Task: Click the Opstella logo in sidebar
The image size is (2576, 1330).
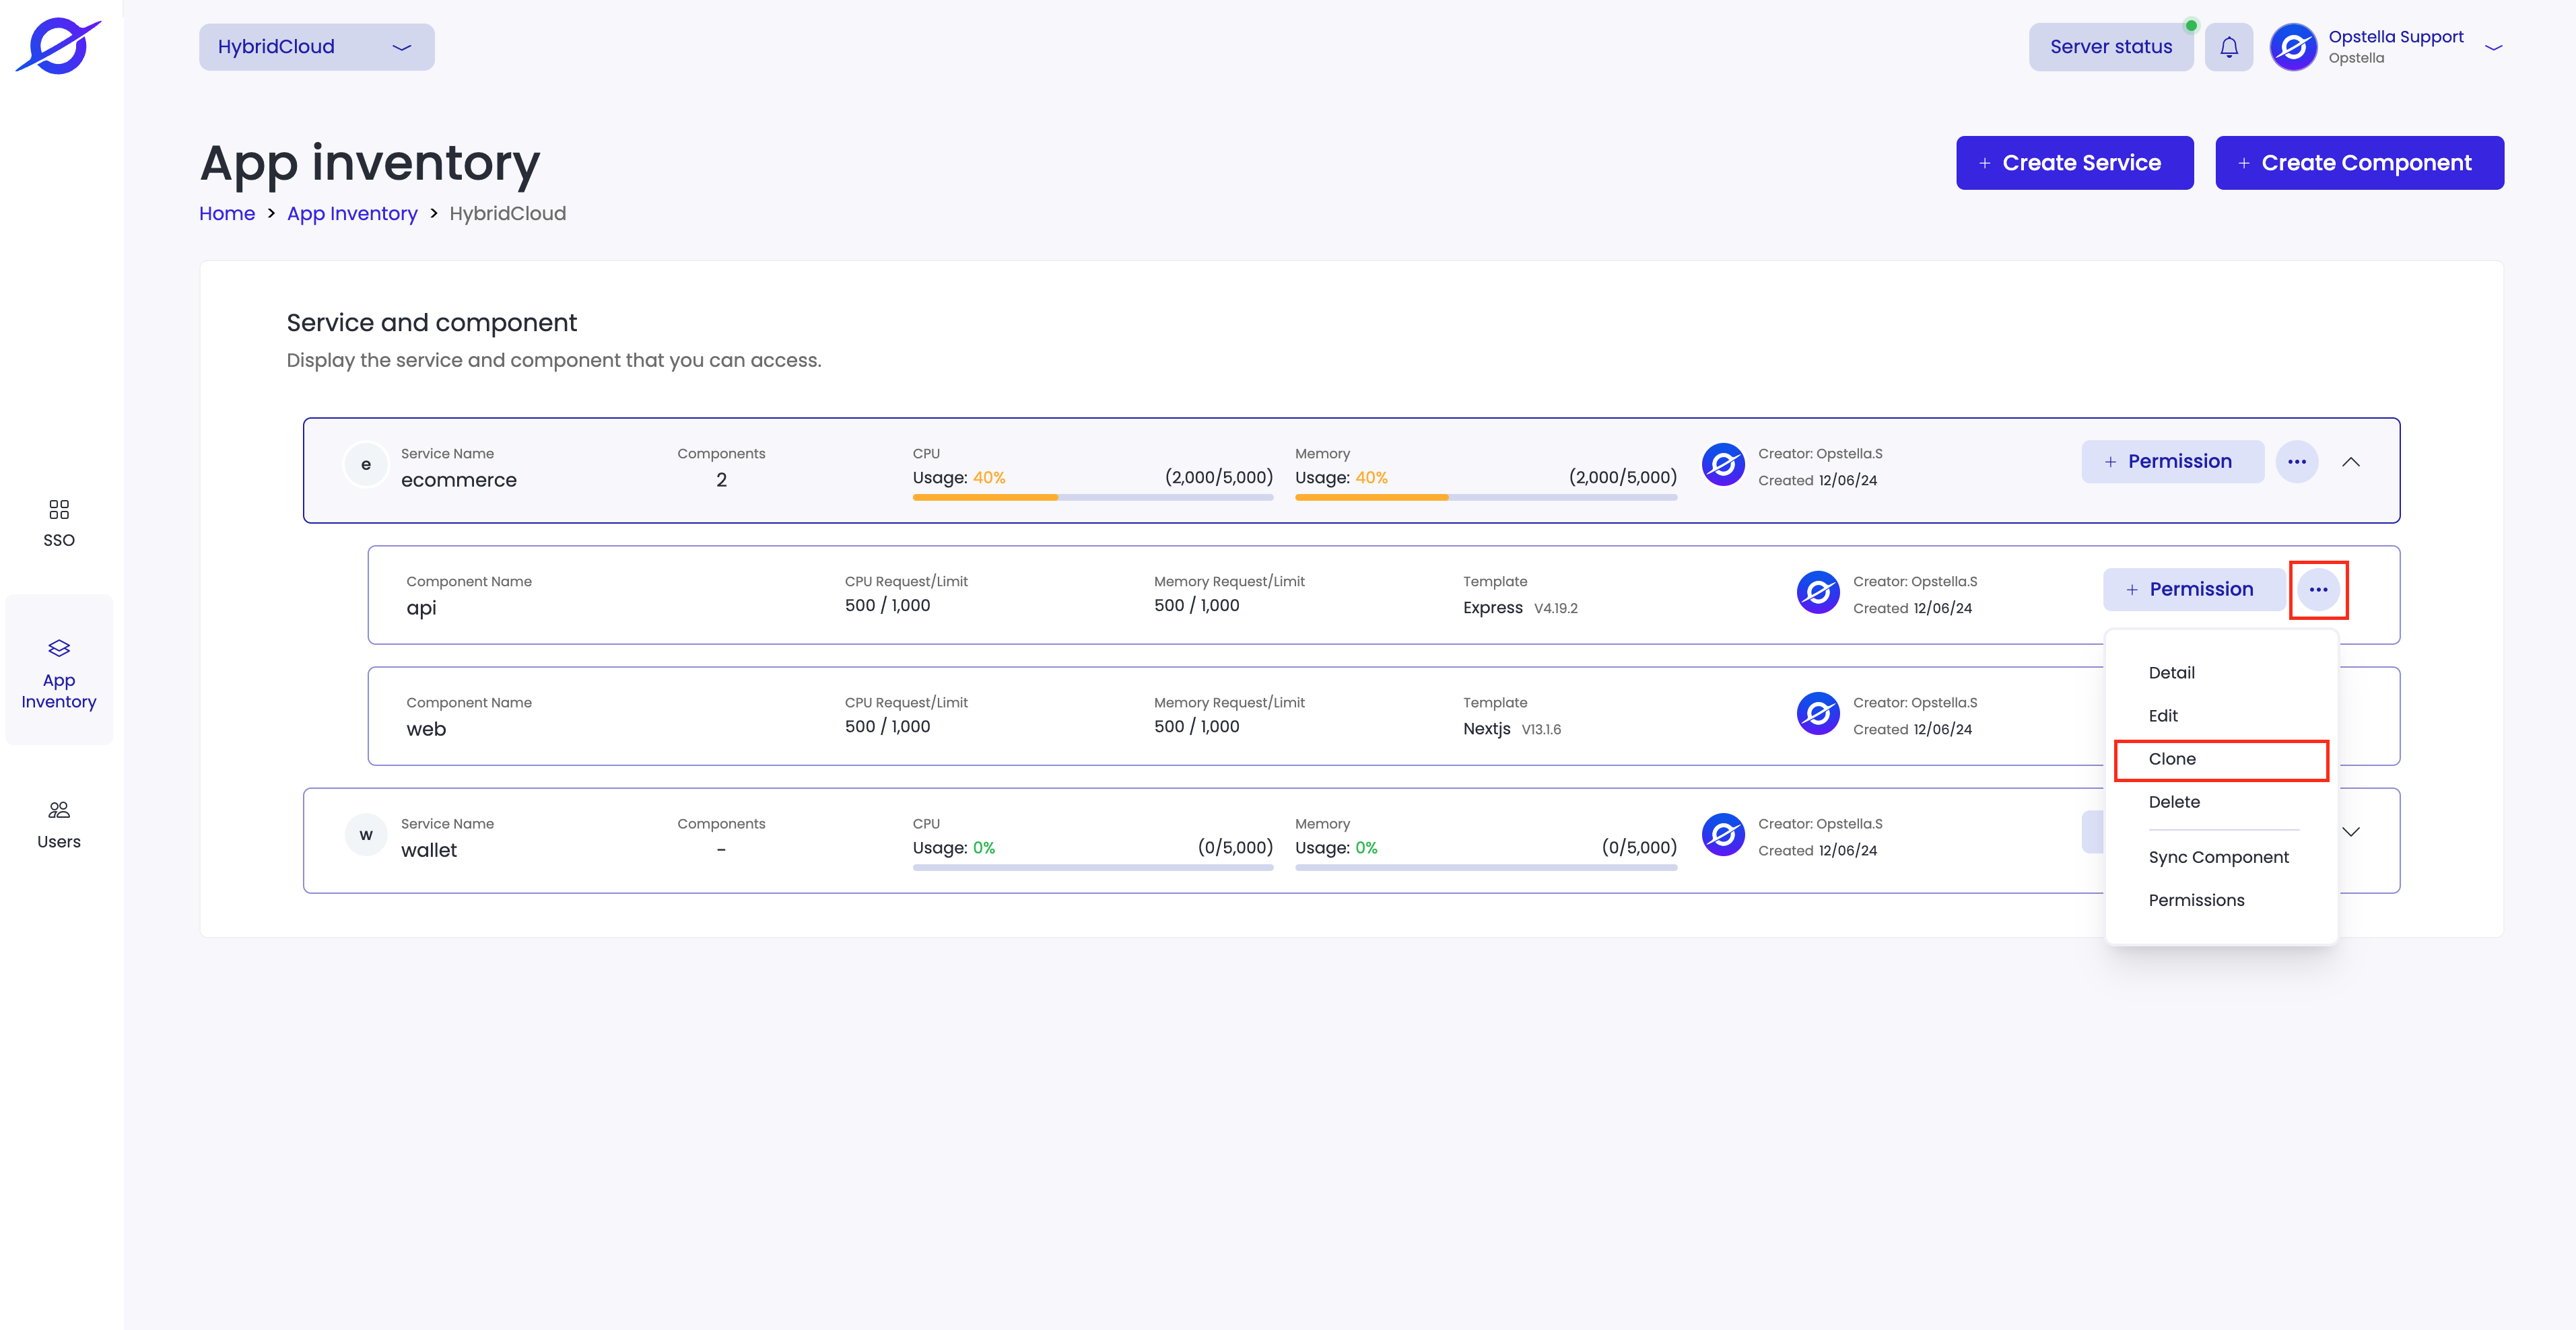Action: click(59, 46)
